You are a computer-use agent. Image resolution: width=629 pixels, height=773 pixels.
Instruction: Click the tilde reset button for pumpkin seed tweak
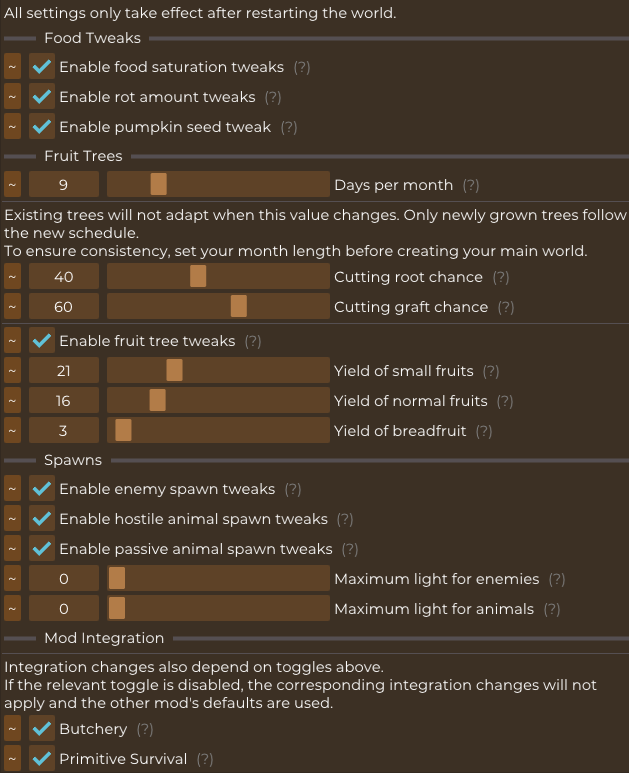[12, 127]
